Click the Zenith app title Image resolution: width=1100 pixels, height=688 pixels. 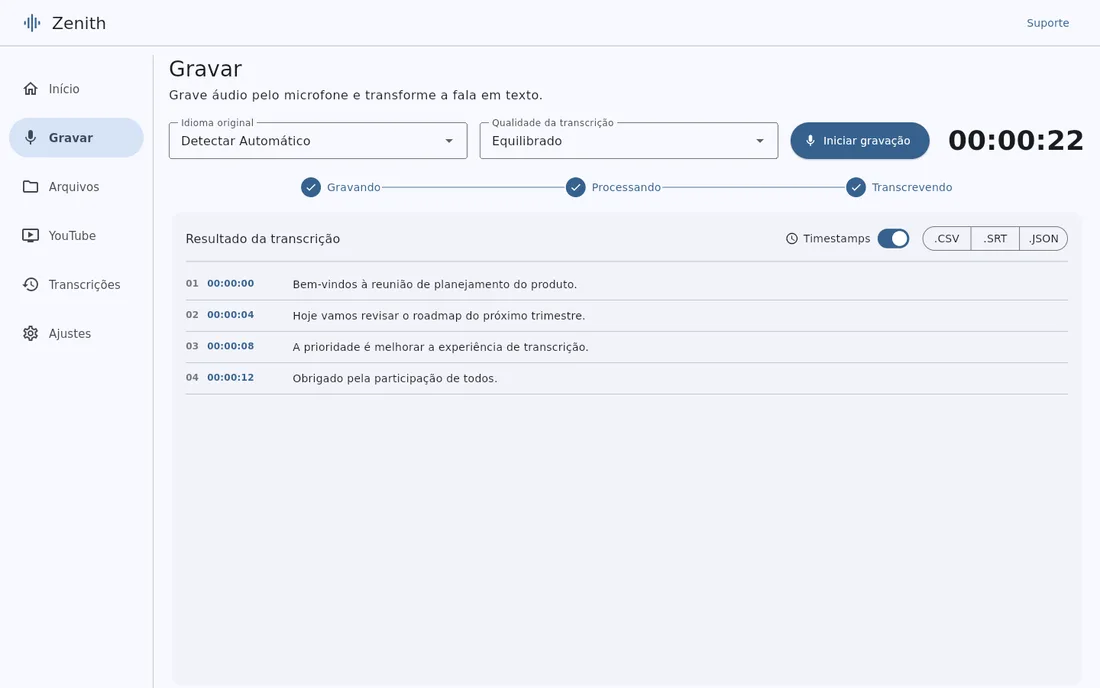79,23
